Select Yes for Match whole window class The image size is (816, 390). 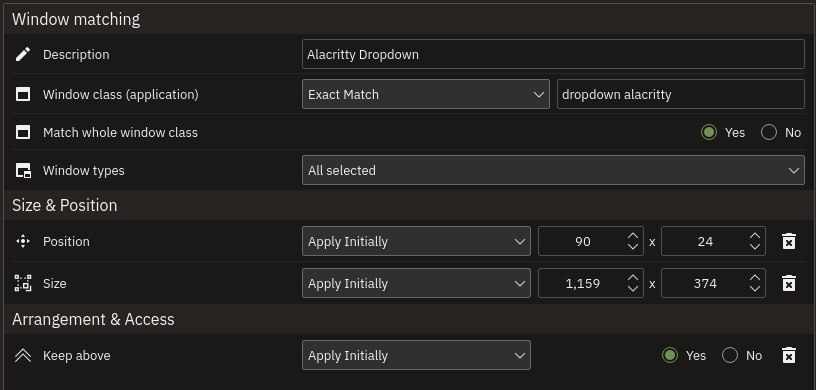[x=709, y=132]
